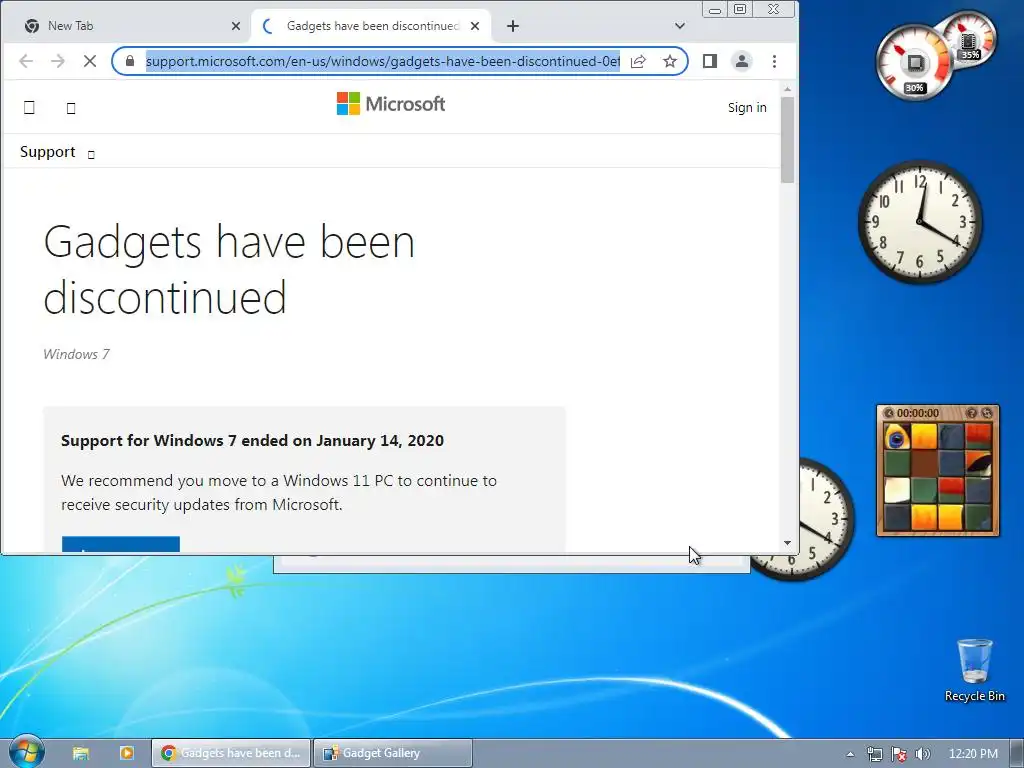Open the Recycle Bin
The width and height of the screenshot is (1024, 768).
pos(974,671)
